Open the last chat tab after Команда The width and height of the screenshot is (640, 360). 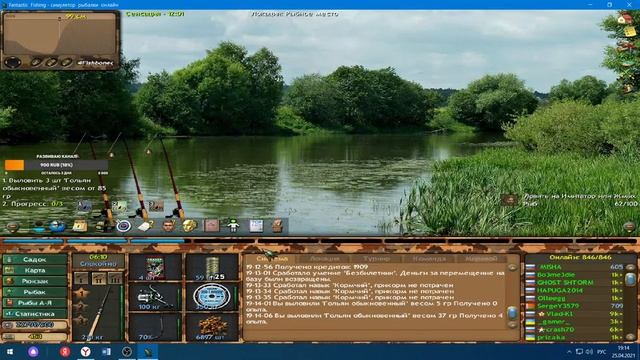(x=481, y=258)
